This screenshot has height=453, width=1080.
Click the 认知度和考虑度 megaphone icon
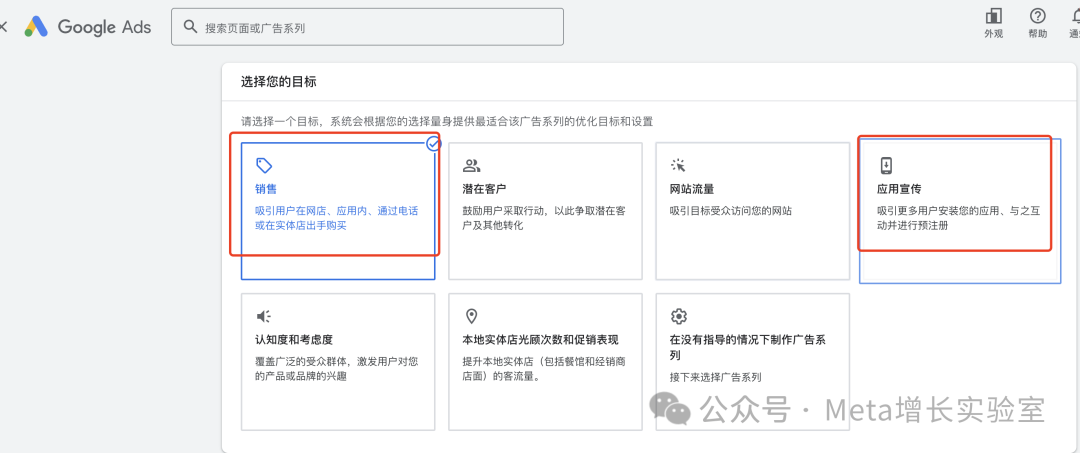click(x=264, y=316)
